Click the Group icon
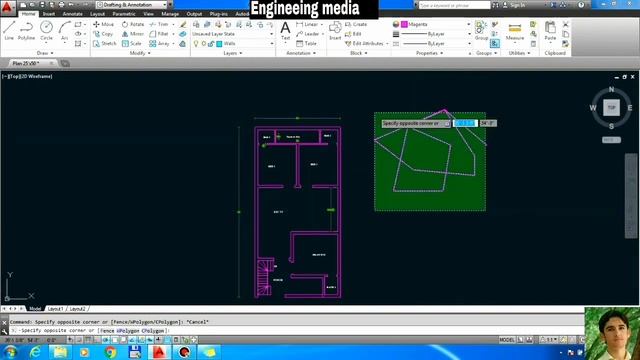Image resolution: width=640 pixels, height=360 pixels. pos(481,31)
